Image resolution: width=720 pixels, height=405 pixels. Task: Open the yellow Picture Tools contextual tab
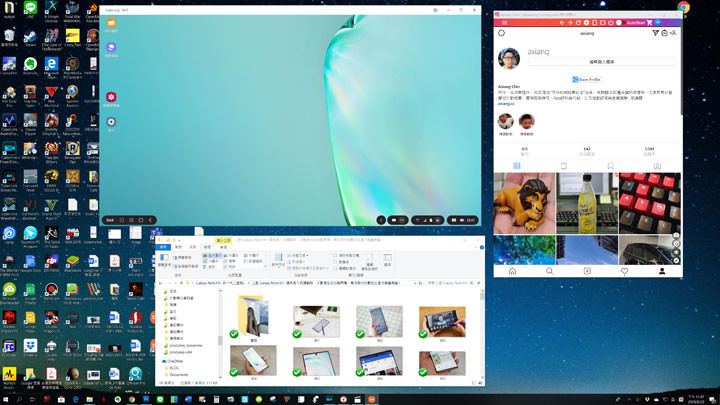tap(224, 240)
